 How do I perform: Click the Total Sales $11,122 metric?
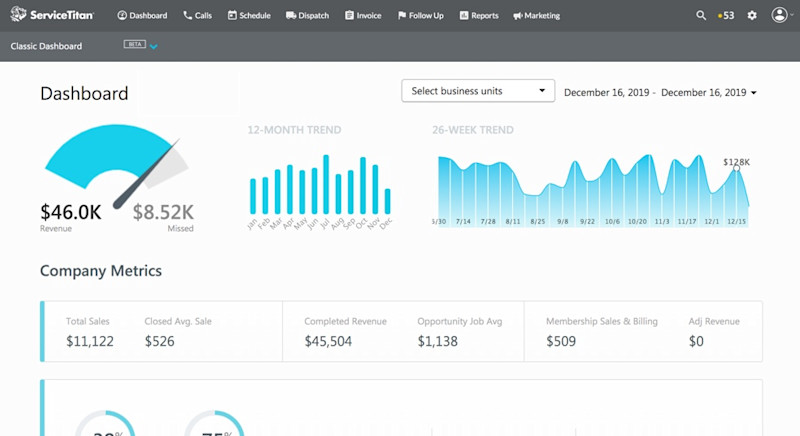point(90,332)
